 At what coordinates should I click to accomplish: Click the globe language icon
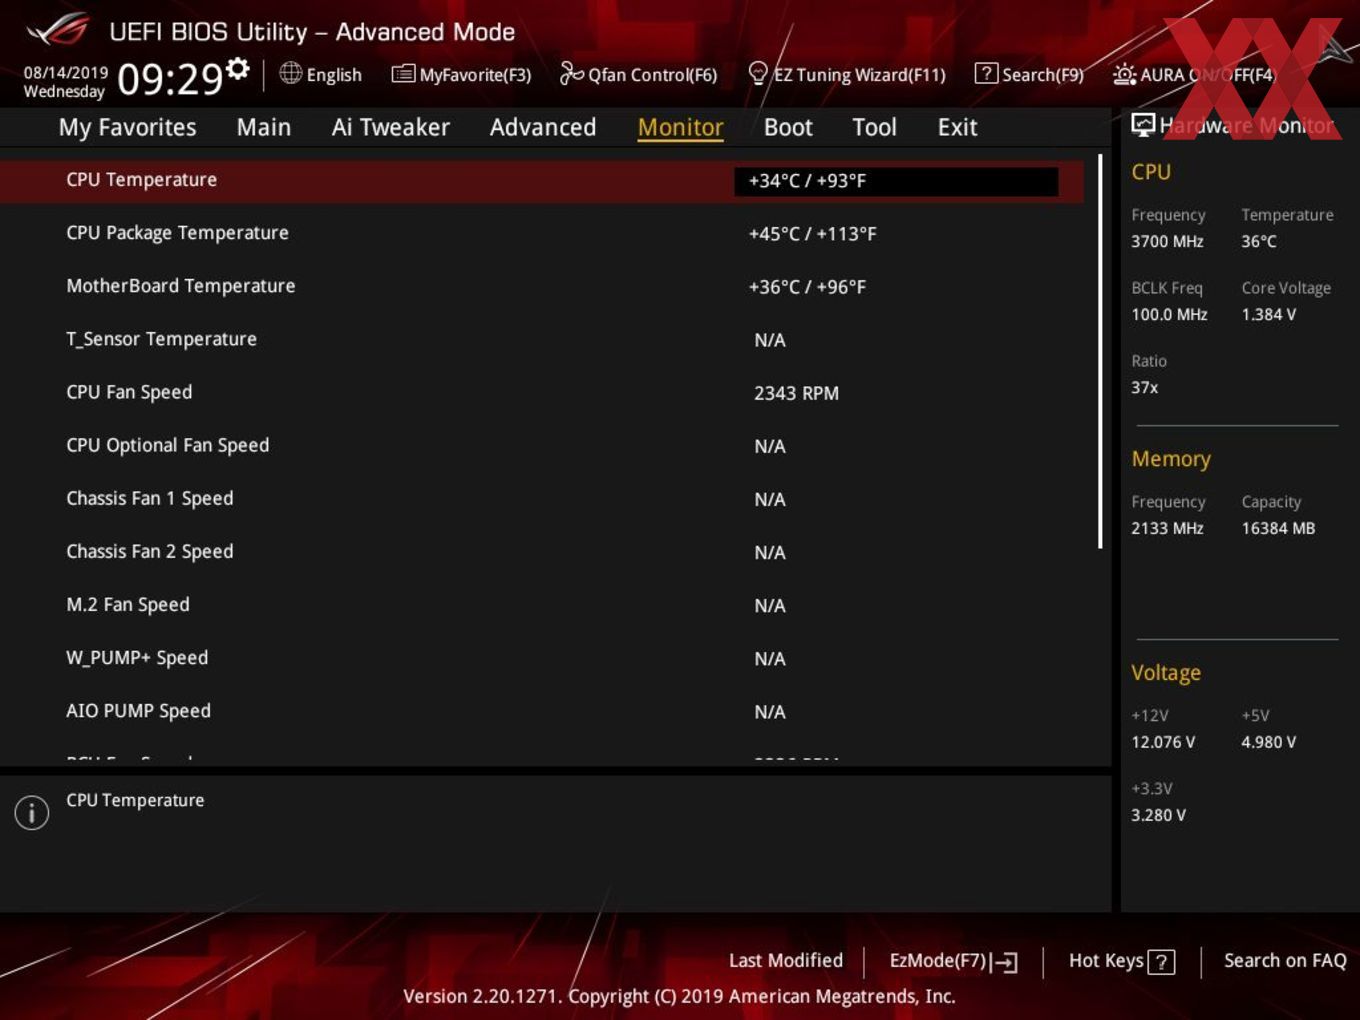(x=290, y=73)
